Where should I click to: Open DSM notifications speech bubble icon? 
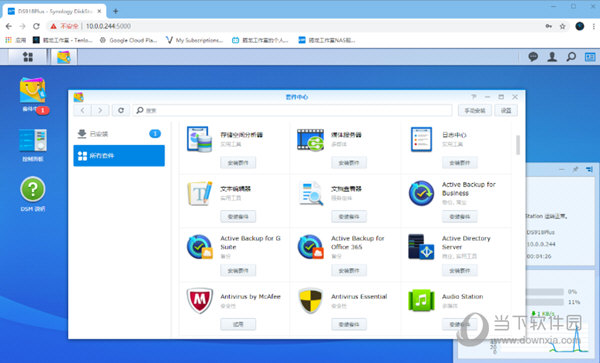pyautogui.click(x=533, y=57)
